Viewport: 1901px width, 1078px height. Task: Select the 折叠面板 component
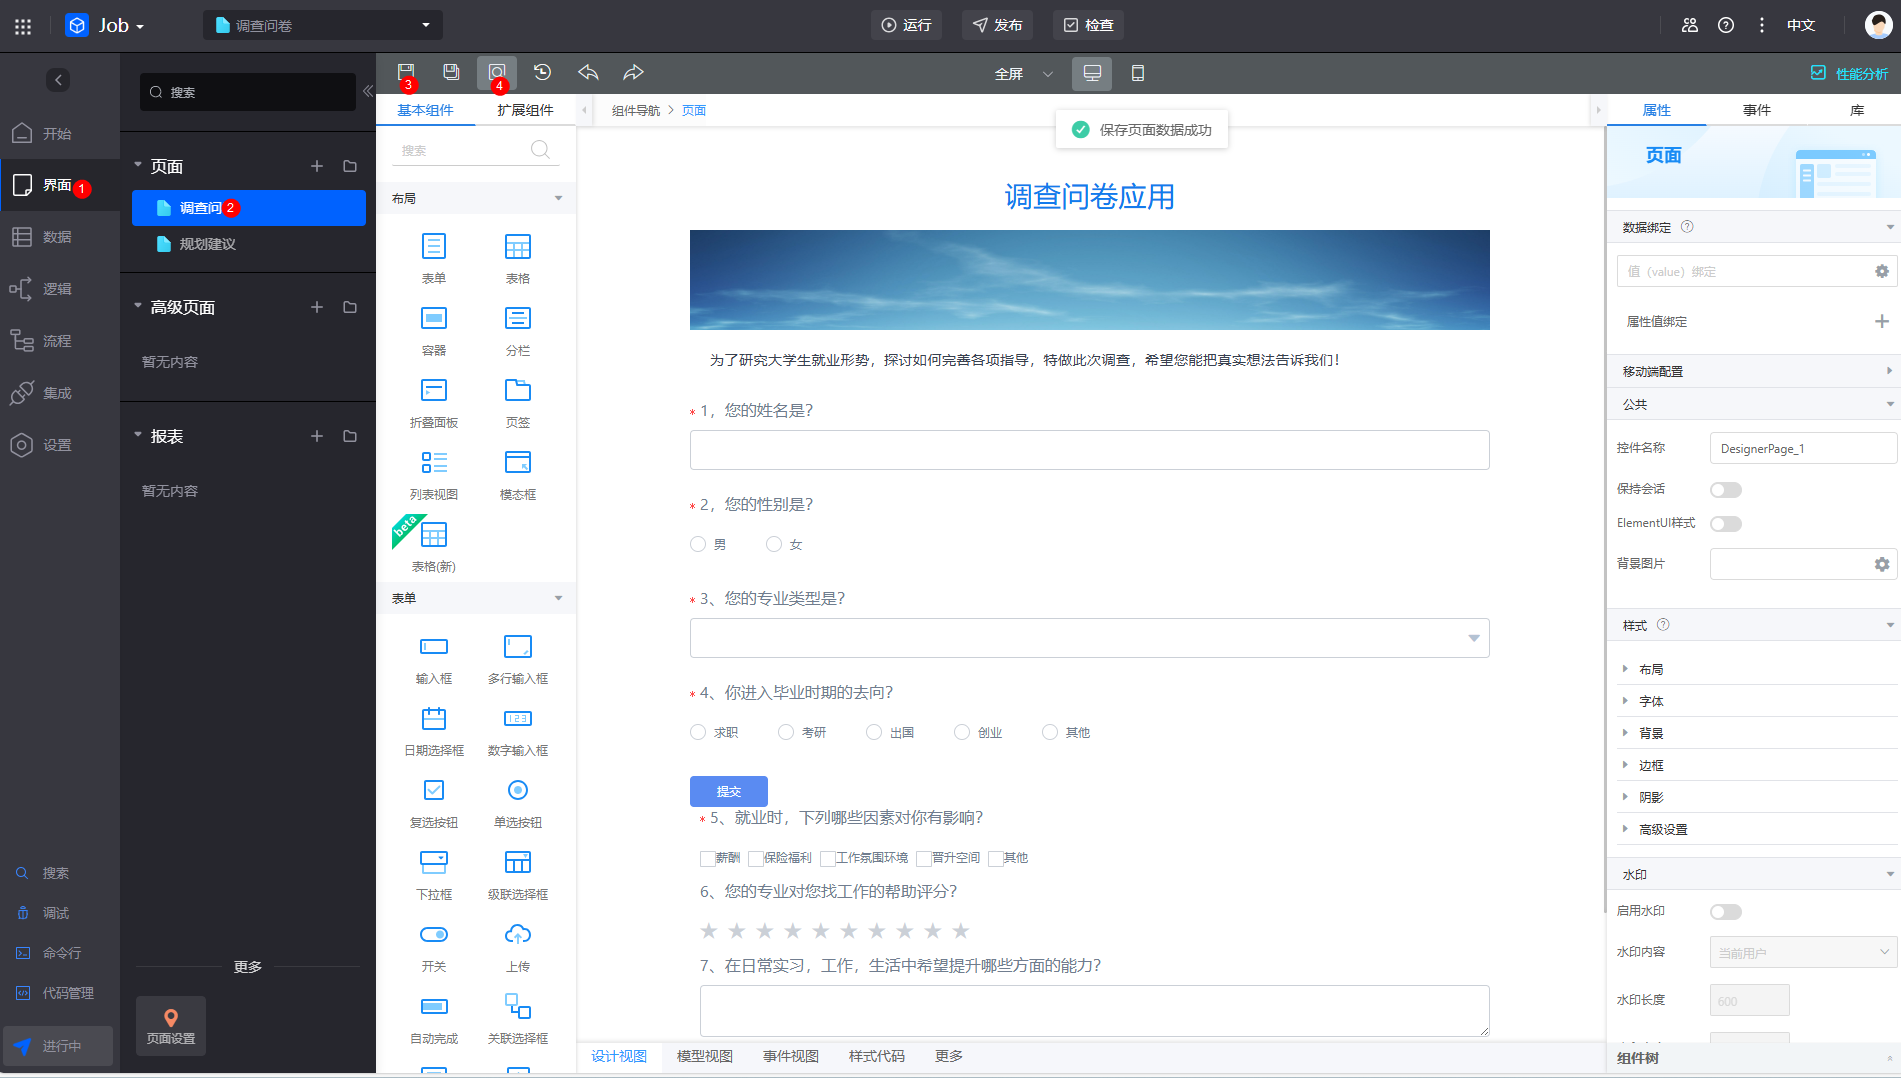(434, 402)
